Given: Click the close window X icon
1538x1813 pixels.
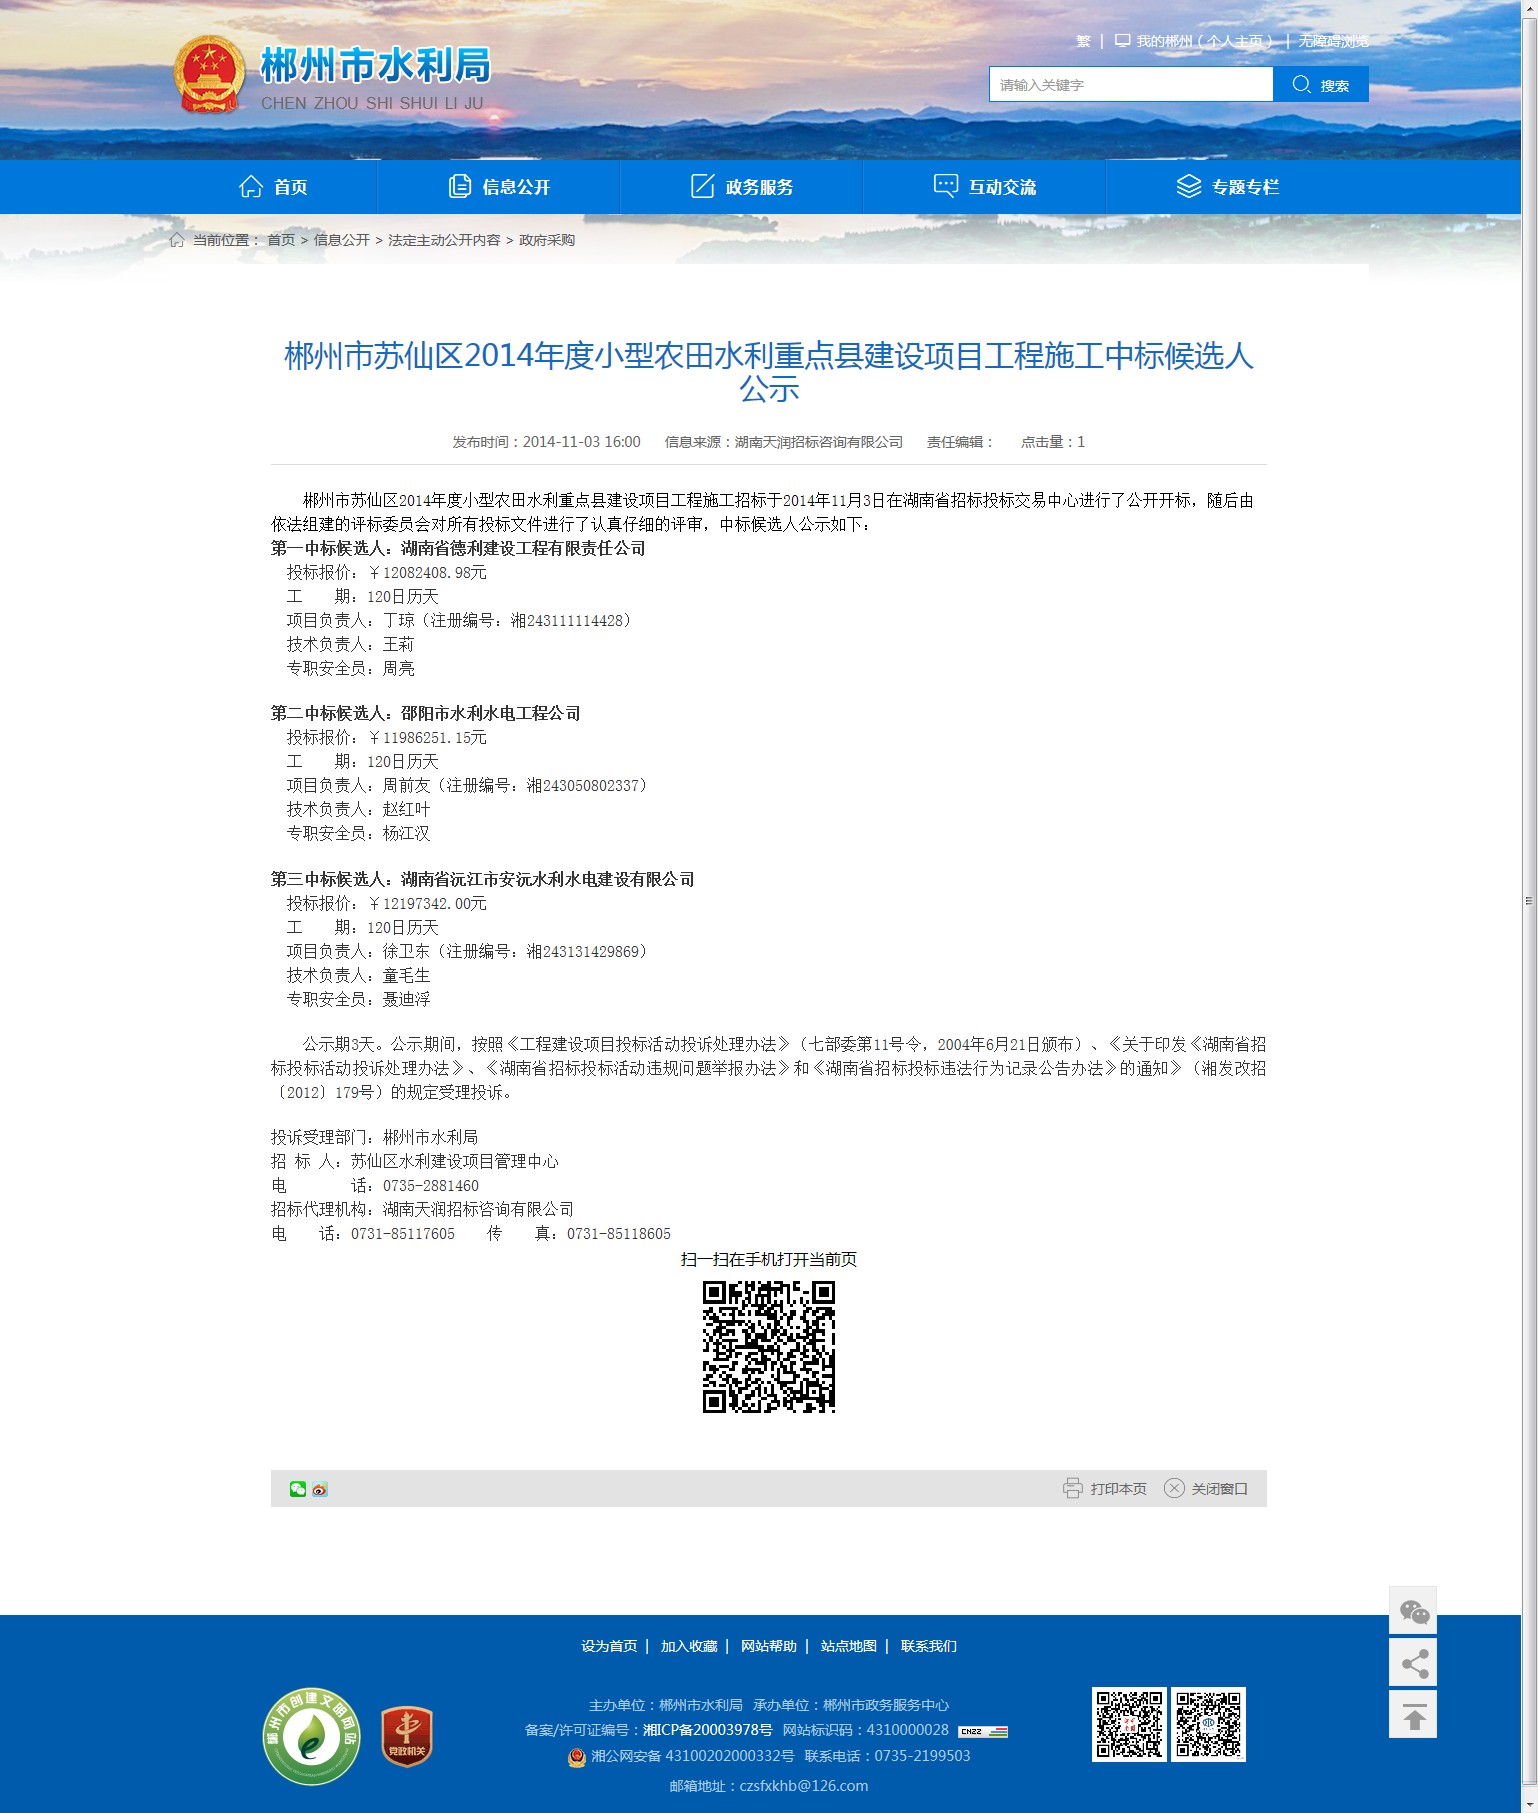Looking at the screenshot, I should tap(1174, 1488).
